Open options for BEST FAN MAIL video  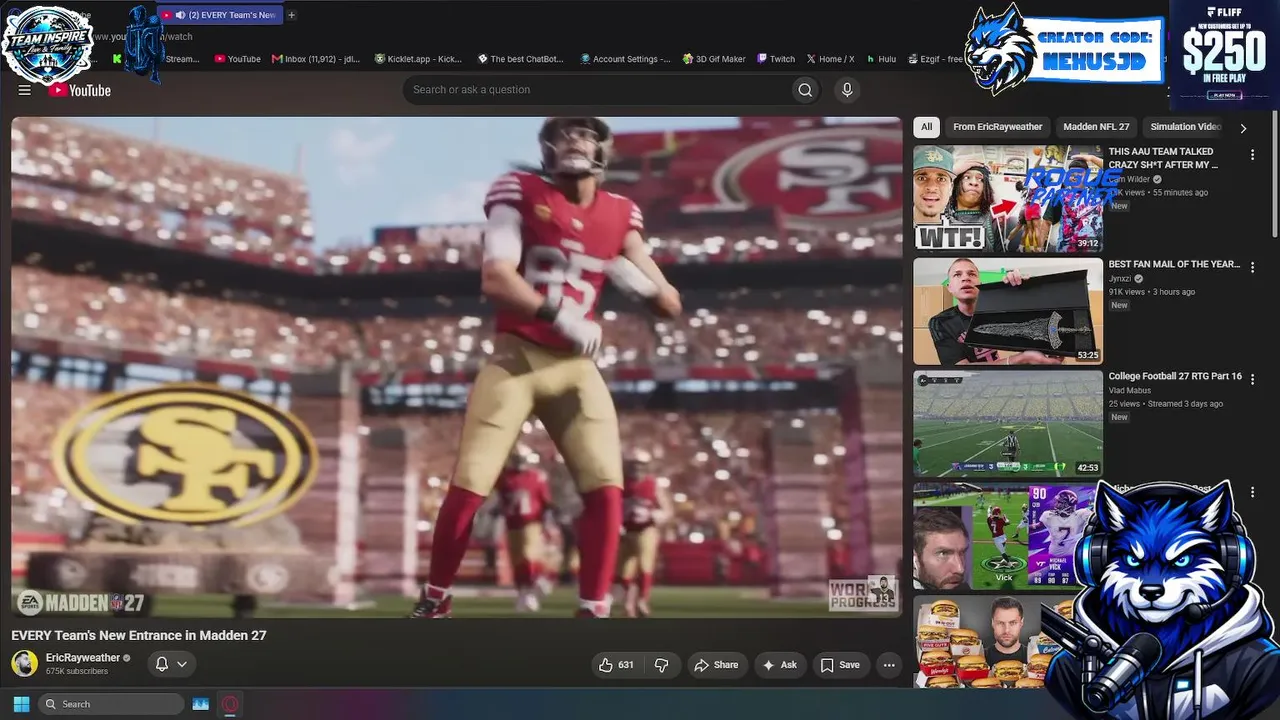[1252, 267]
